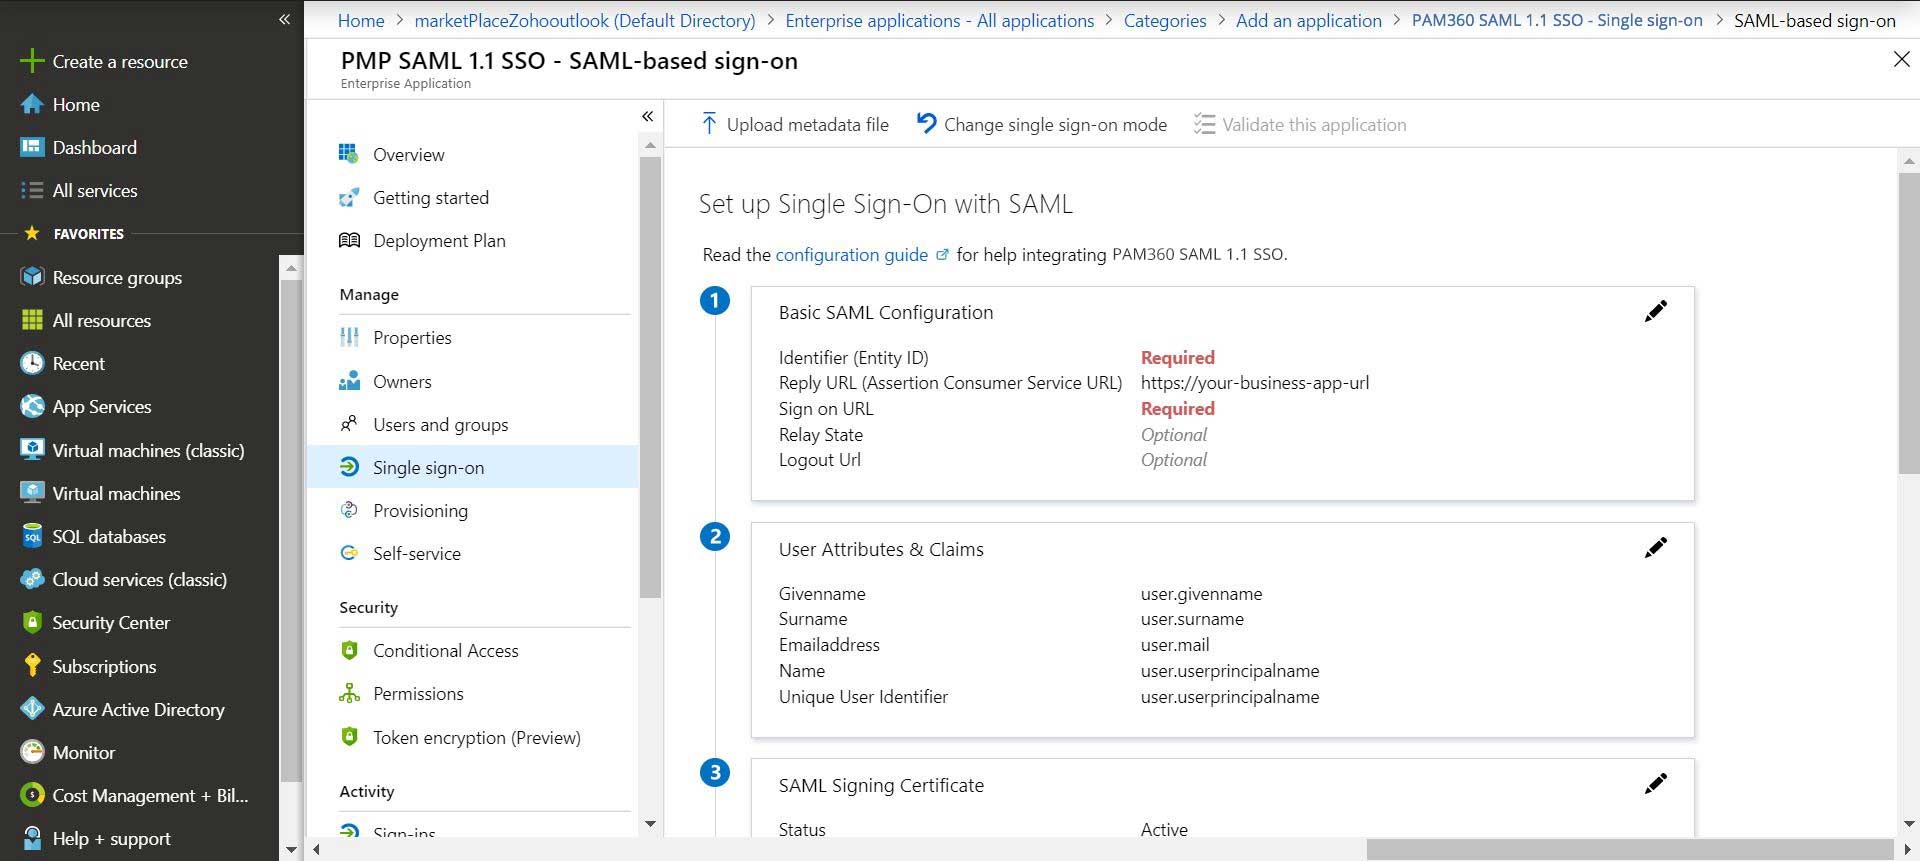Click the horizontal scrollbar at bottom
This screenshot has height=861, width=1920.
tap(1630, 850)
